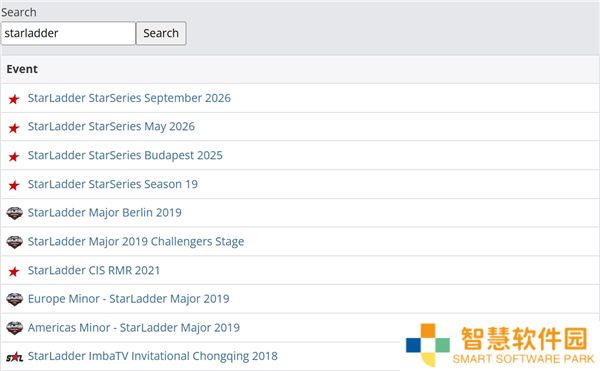Click the SL logo beside ImbaTV Invitational Chongqing

click(x=15, y=357)
